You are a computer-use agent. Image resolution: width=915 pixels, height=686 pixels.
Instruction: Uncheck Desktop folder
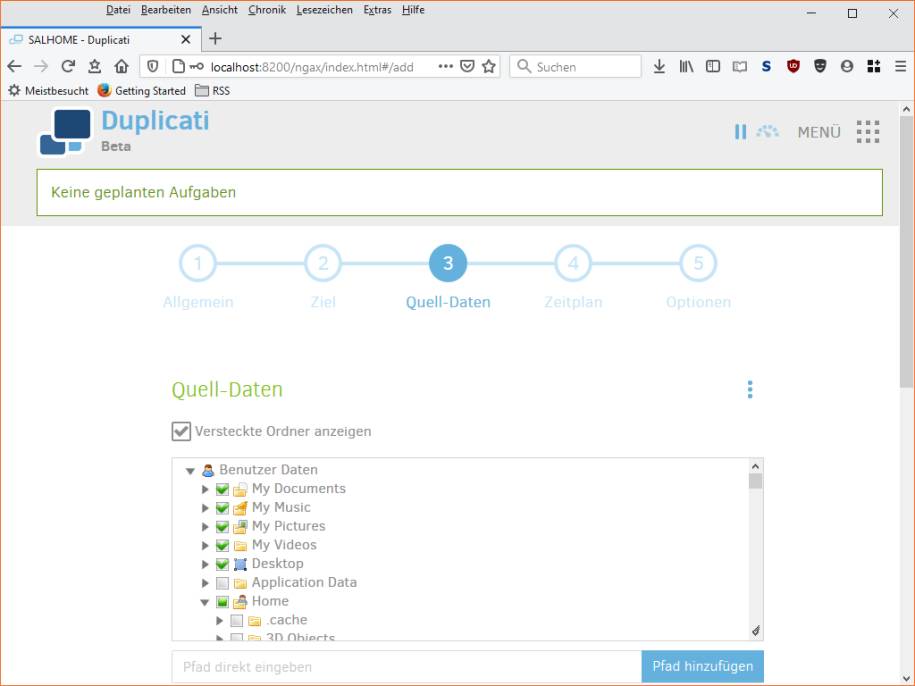222,564
